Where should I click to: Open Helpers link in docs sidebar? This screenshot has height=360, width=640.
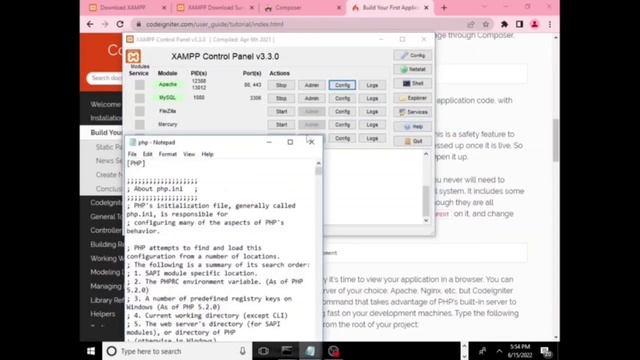102,314
